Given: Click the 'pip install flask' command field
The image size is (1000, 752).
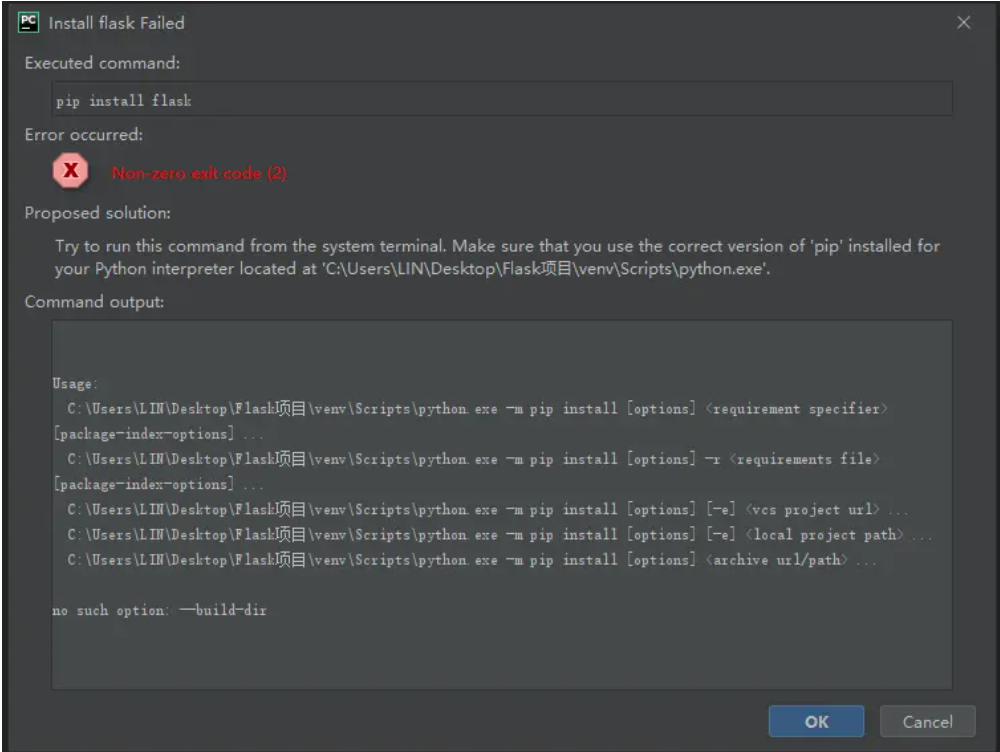Looking at the screenshot, I should (501, 100).
